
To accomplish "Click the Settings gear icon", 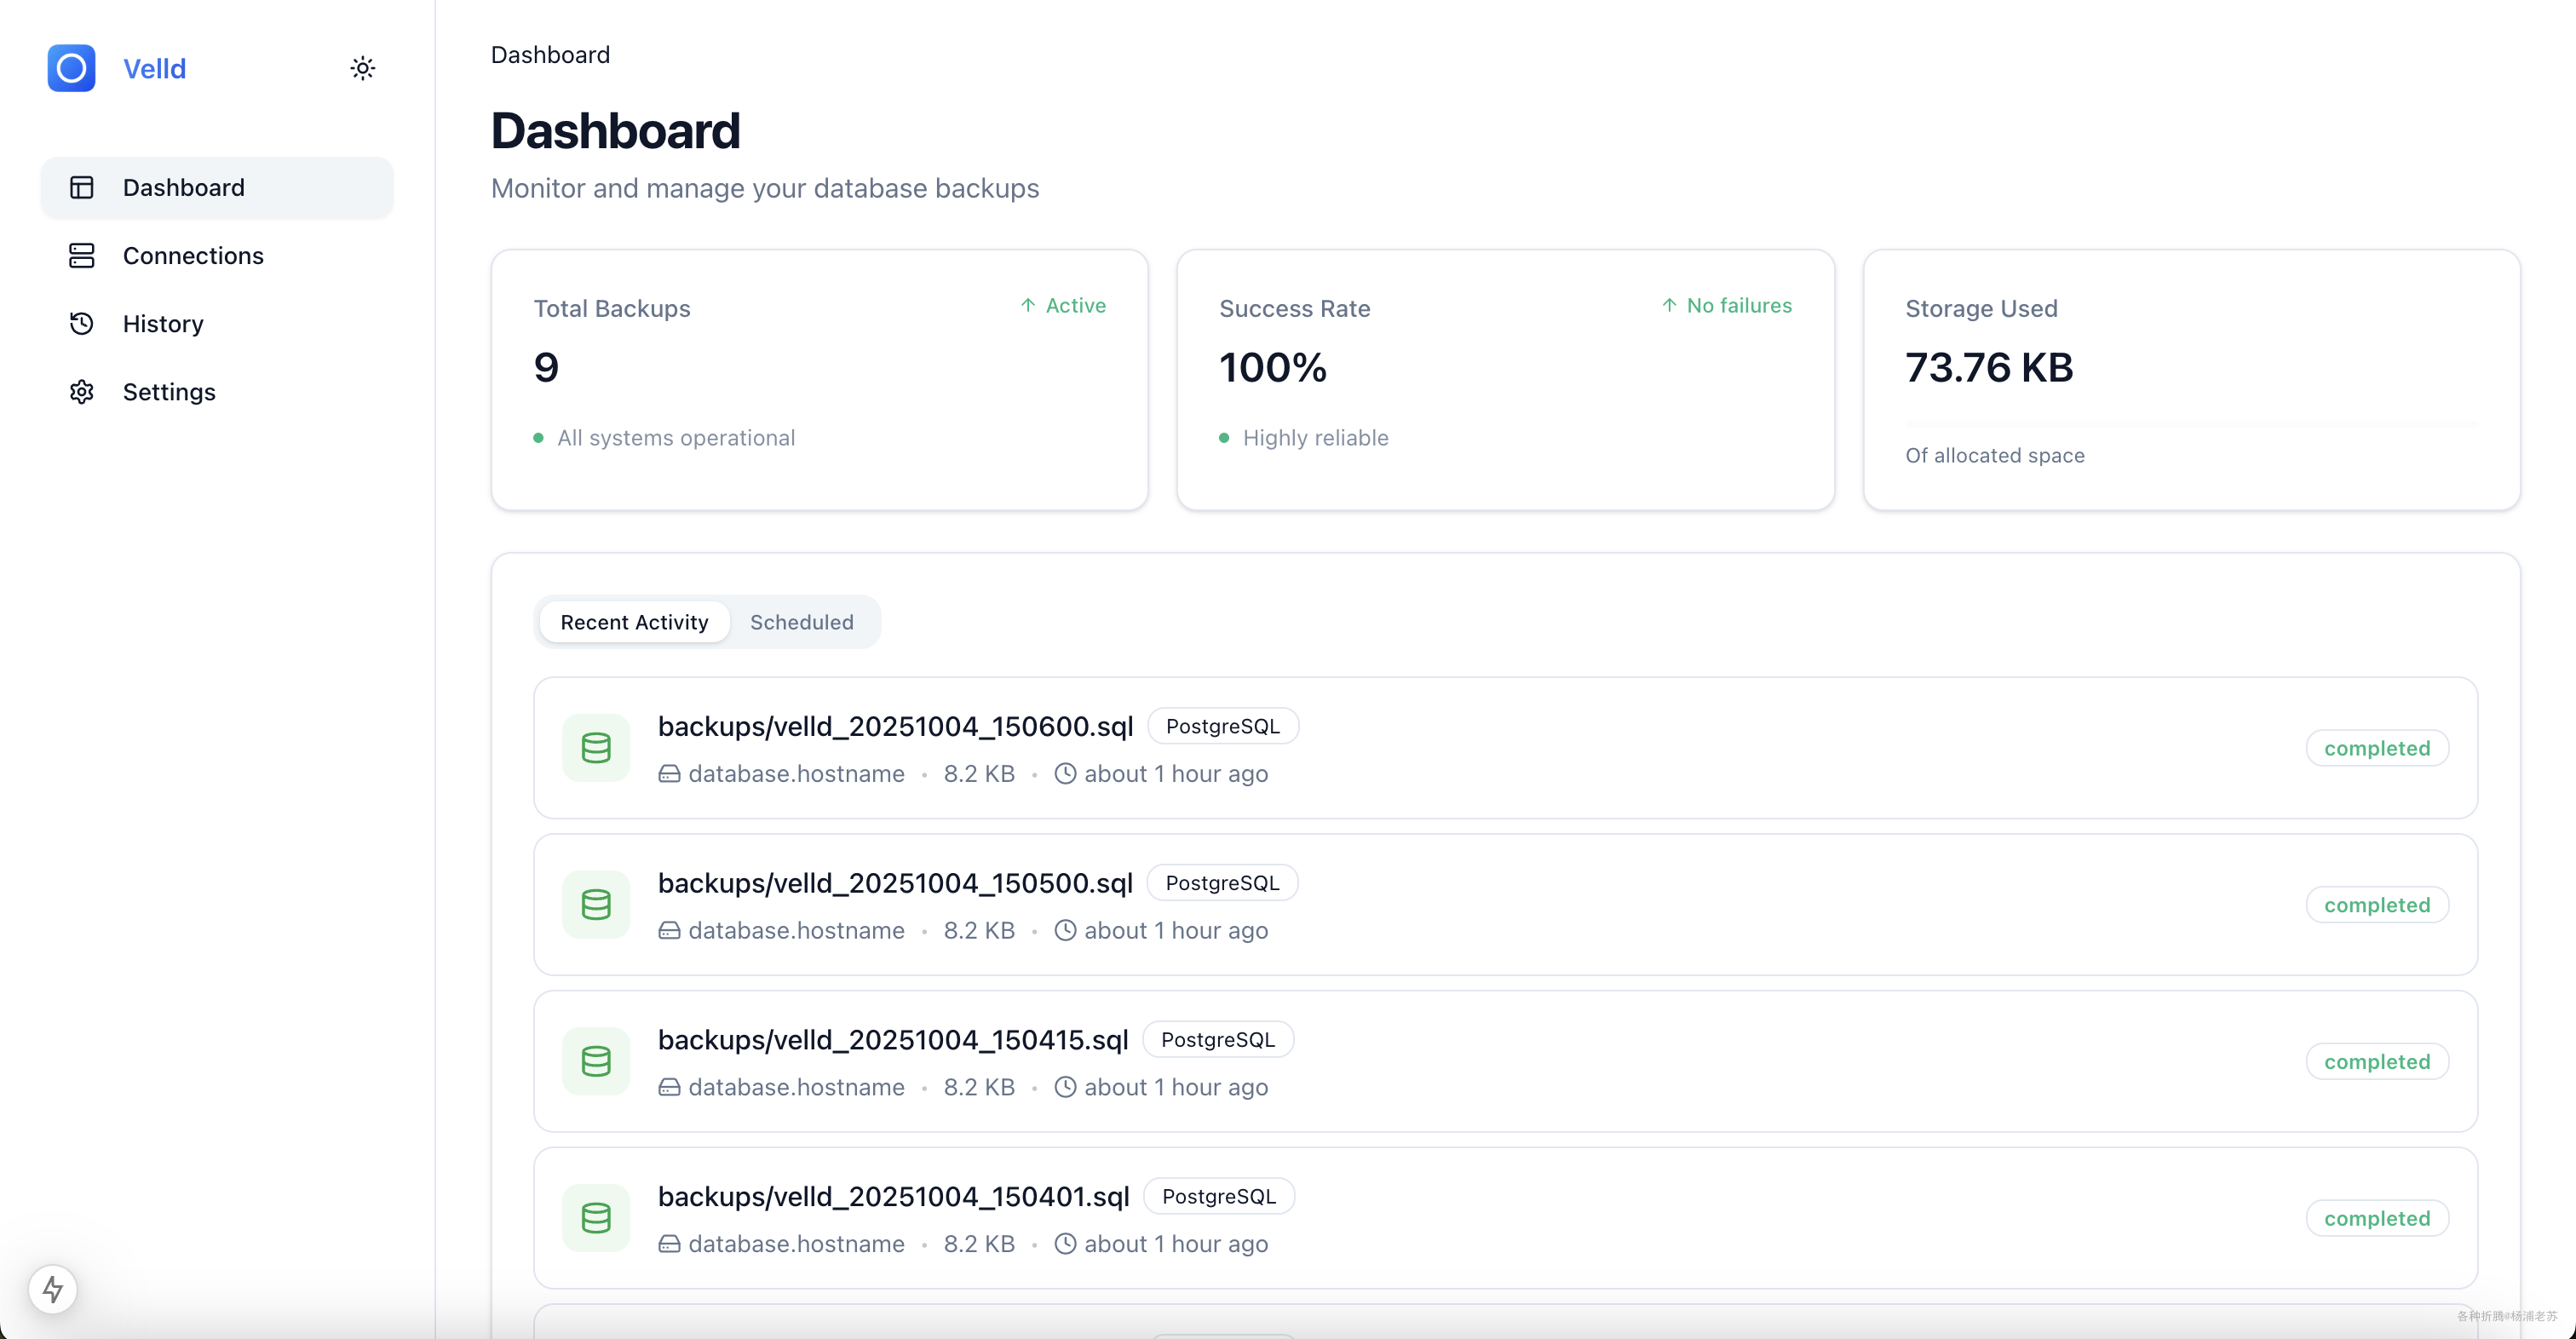I will tap(82, 391).
